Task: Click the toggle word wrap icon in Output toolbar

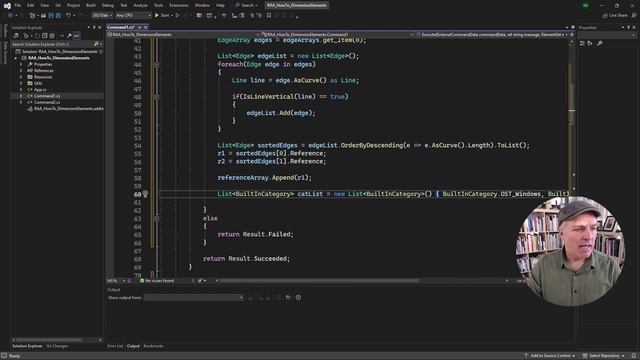Action: pyautogui.click(x=288, y=298)
